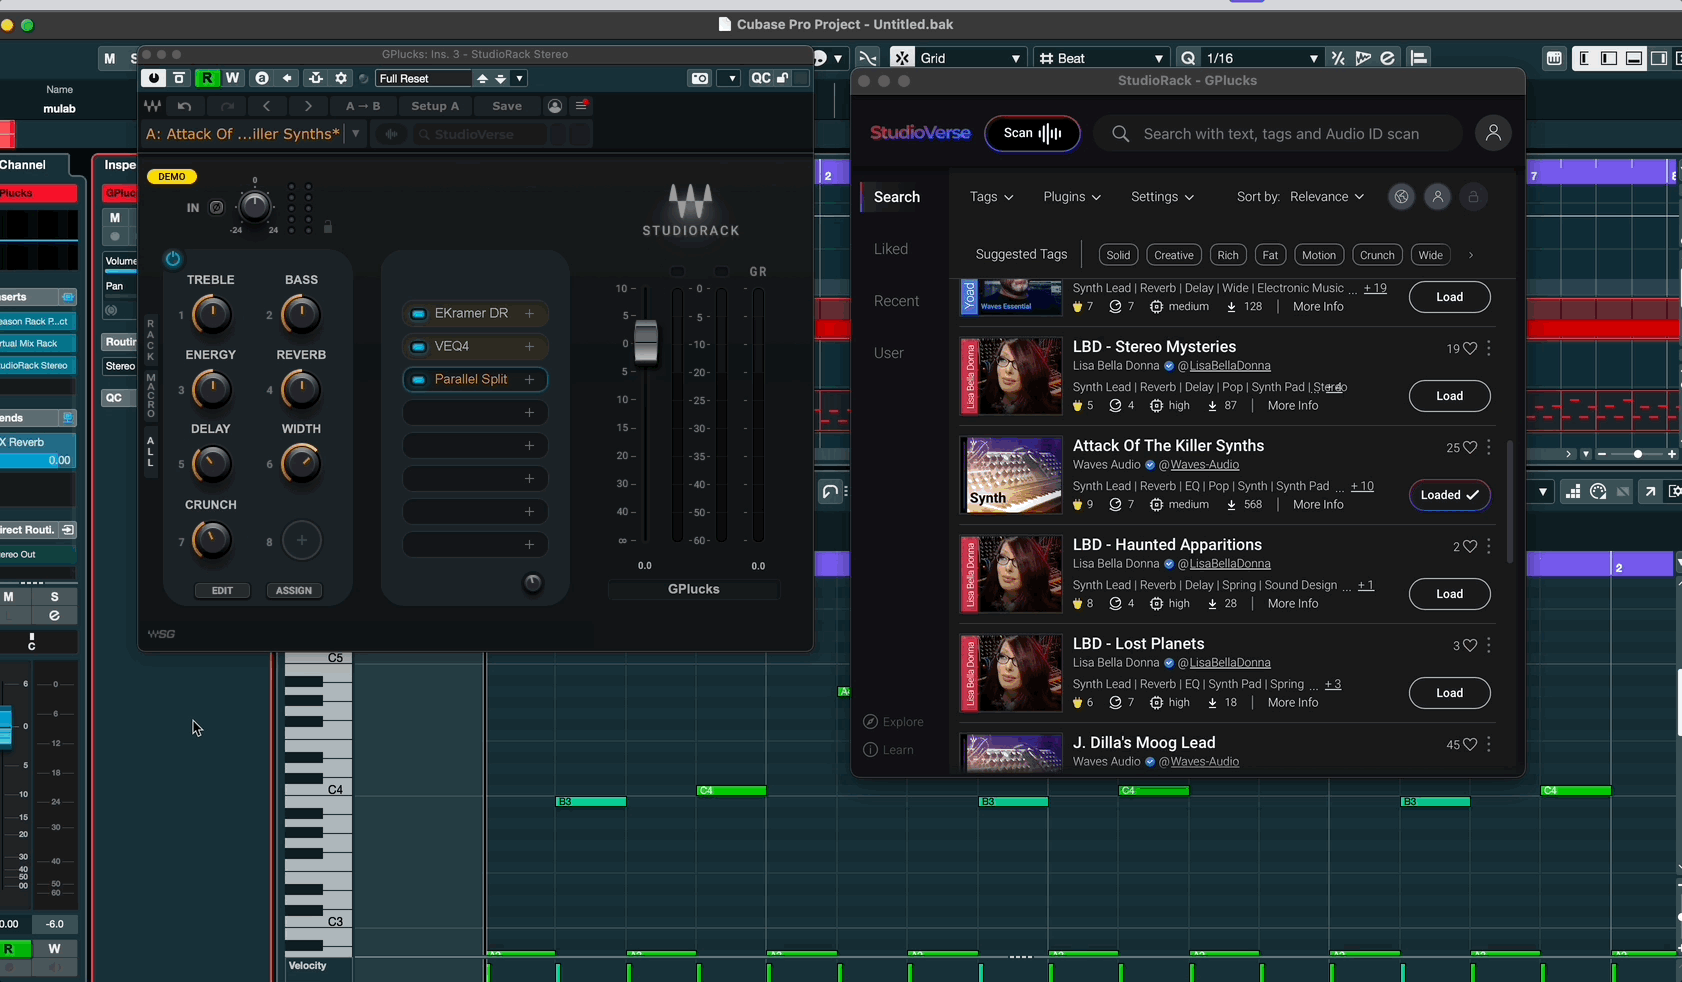
Task: Open the plugin settings gear icon
Action: [x=341, y=78]
